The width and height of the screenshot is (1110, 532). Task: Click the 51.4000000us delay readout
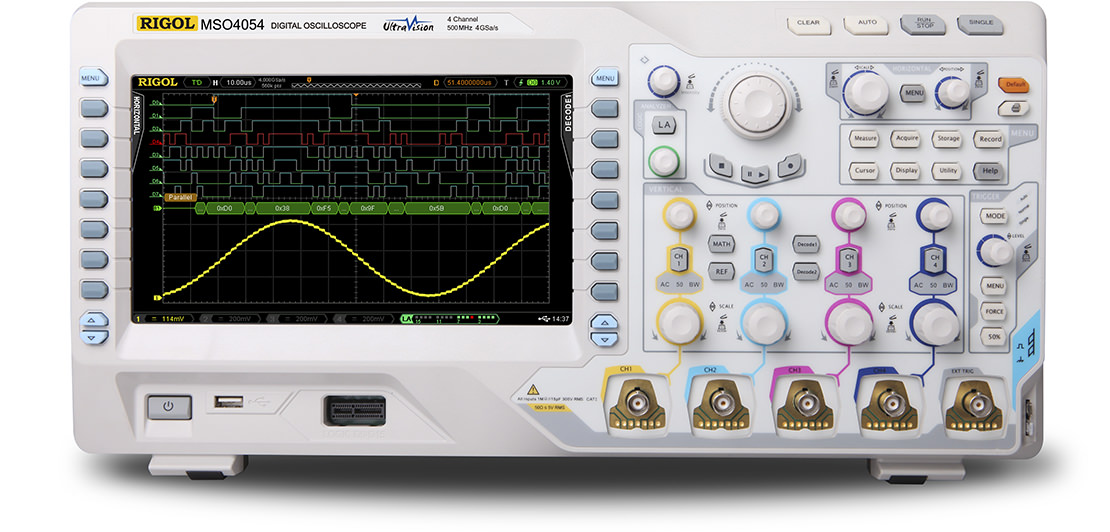(x=468, y=83)
